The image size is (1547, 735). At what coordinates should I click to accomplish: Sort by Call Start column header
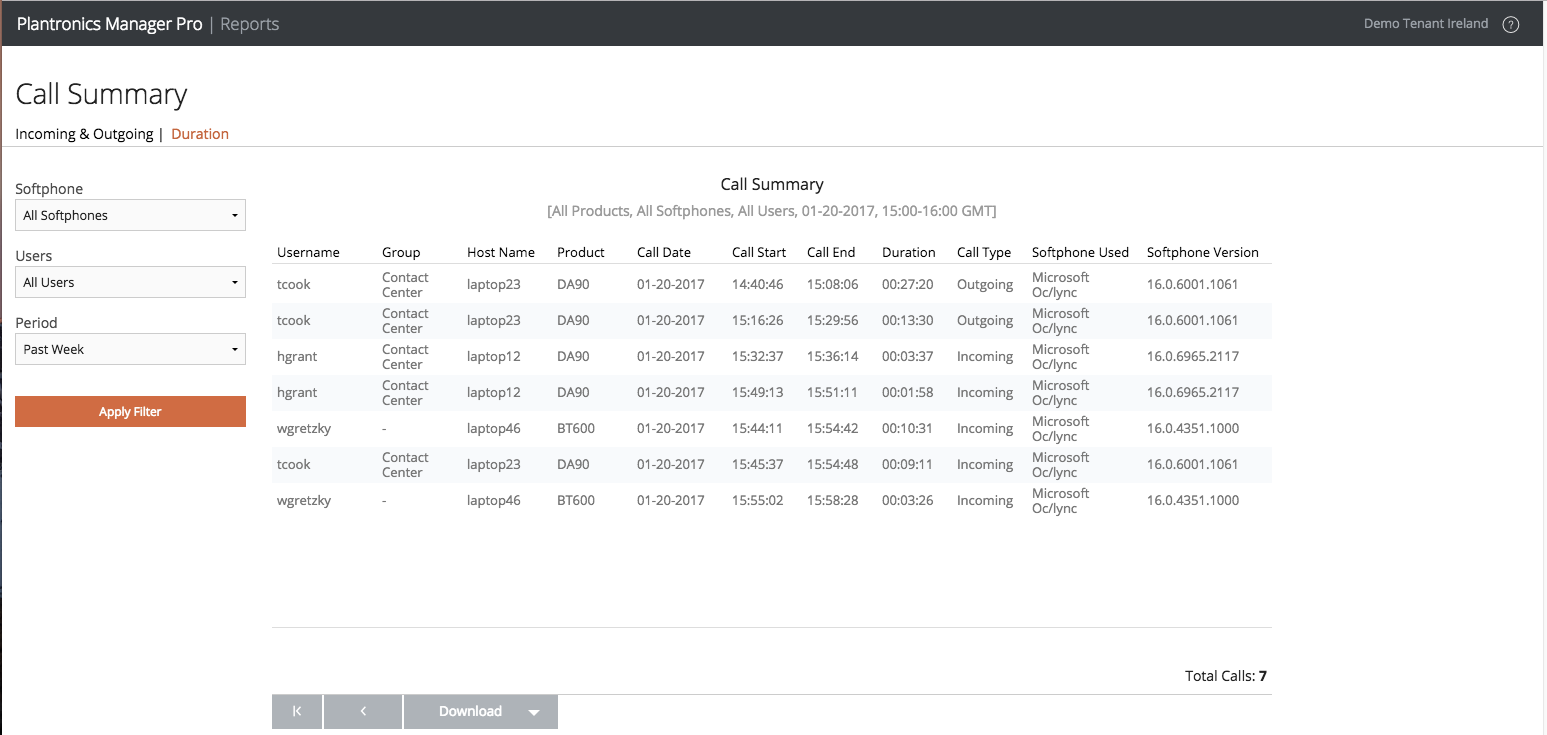tap(759, 252)
